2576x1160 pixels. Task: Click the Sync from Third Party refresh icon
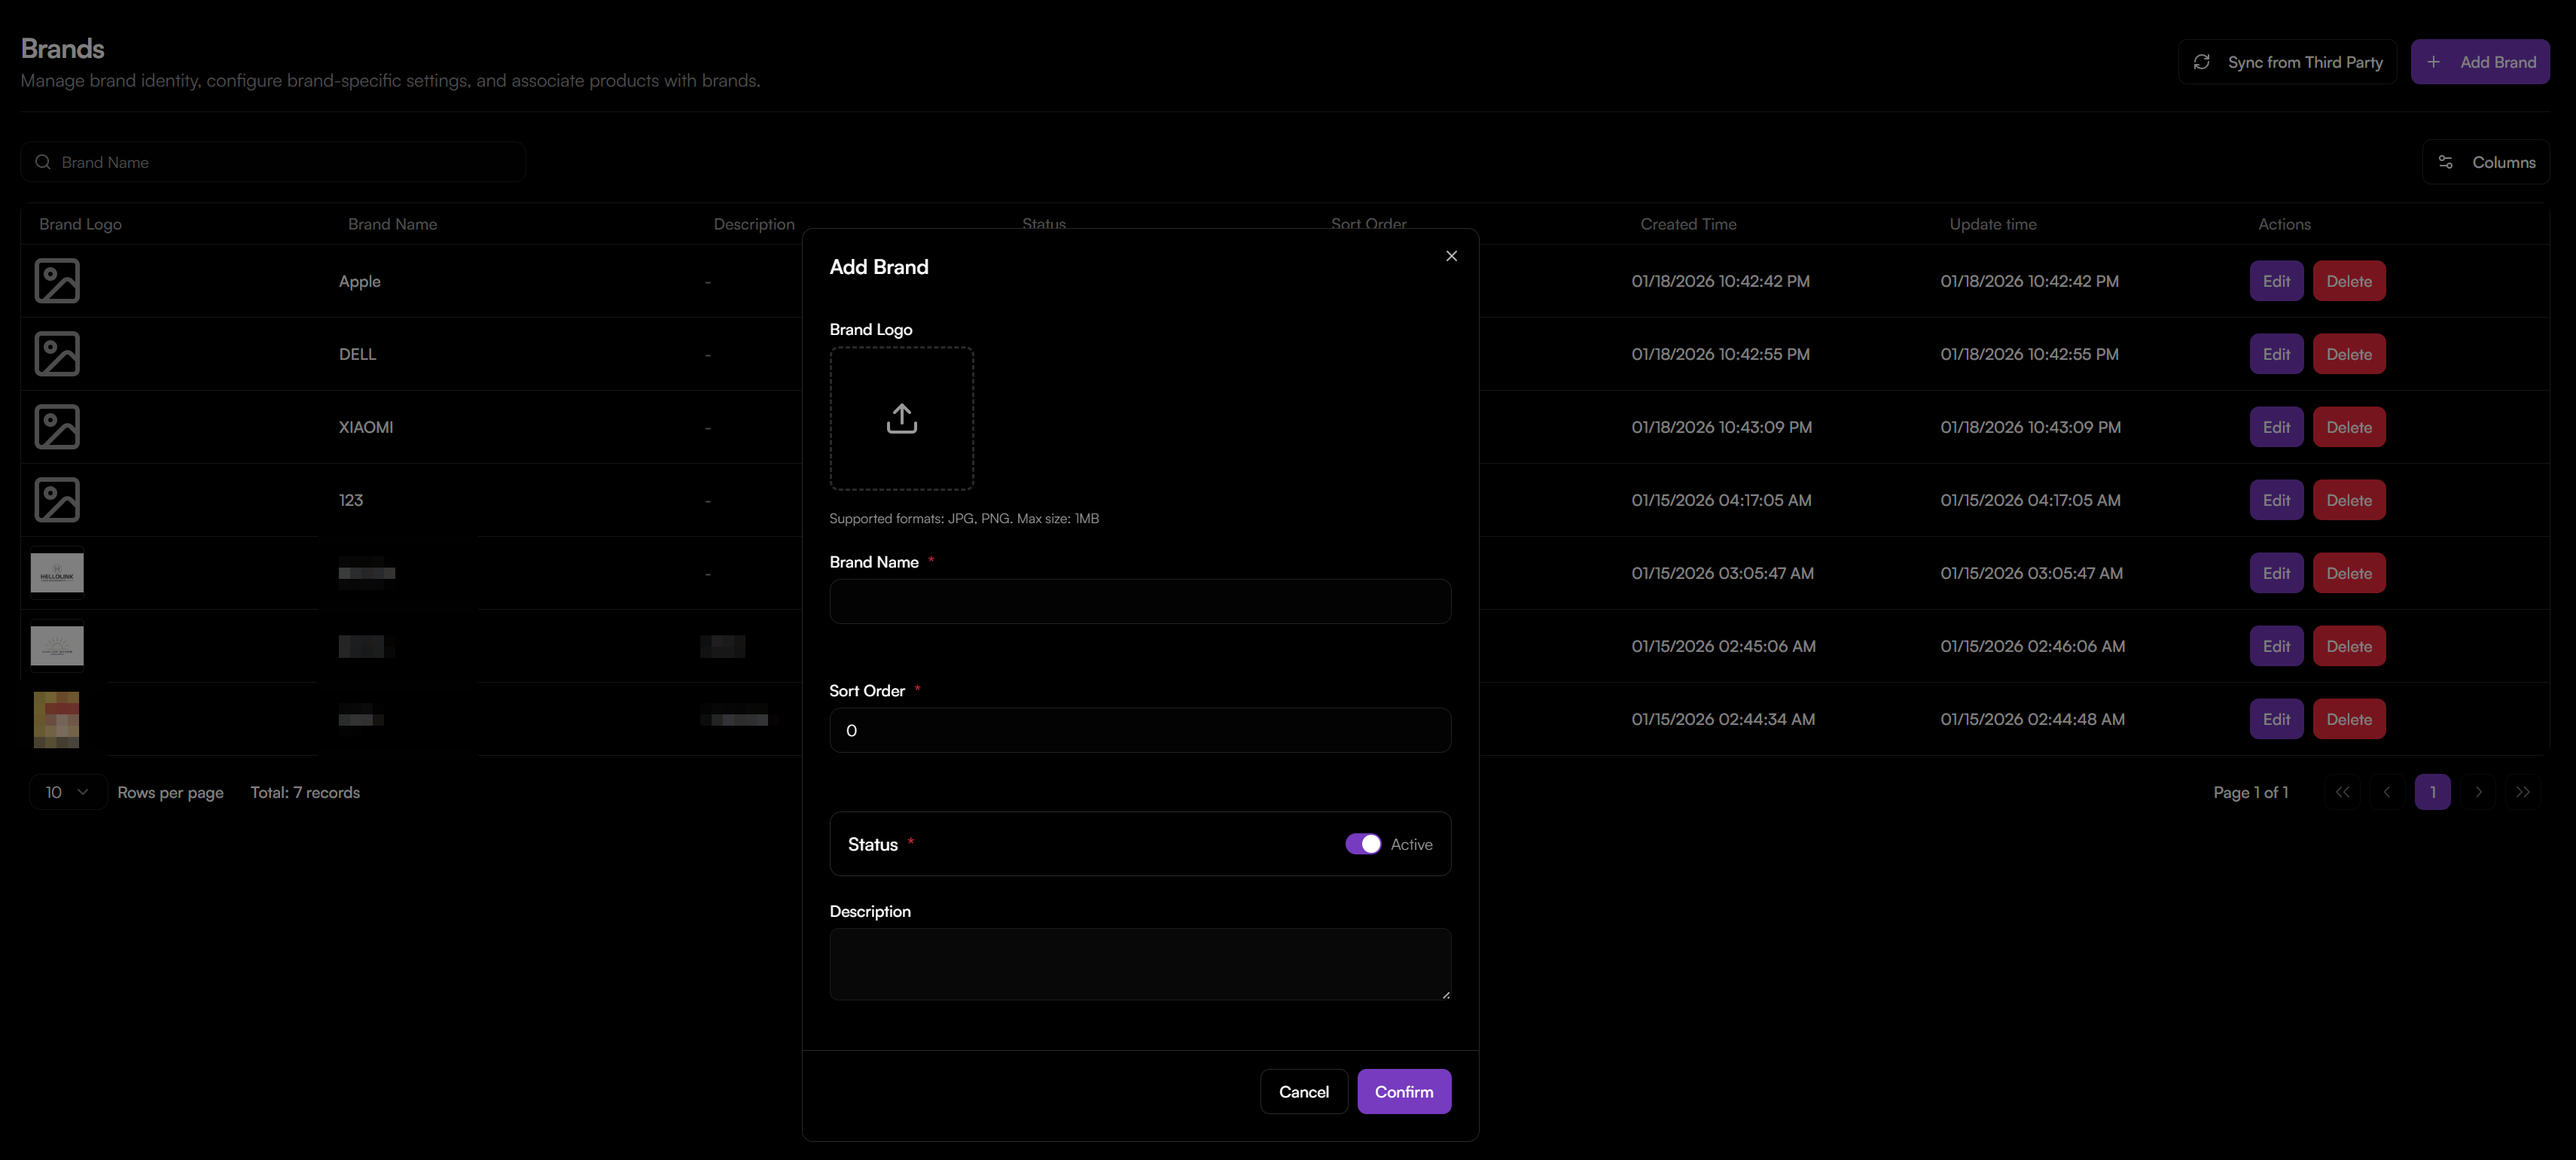[2201, 62]
